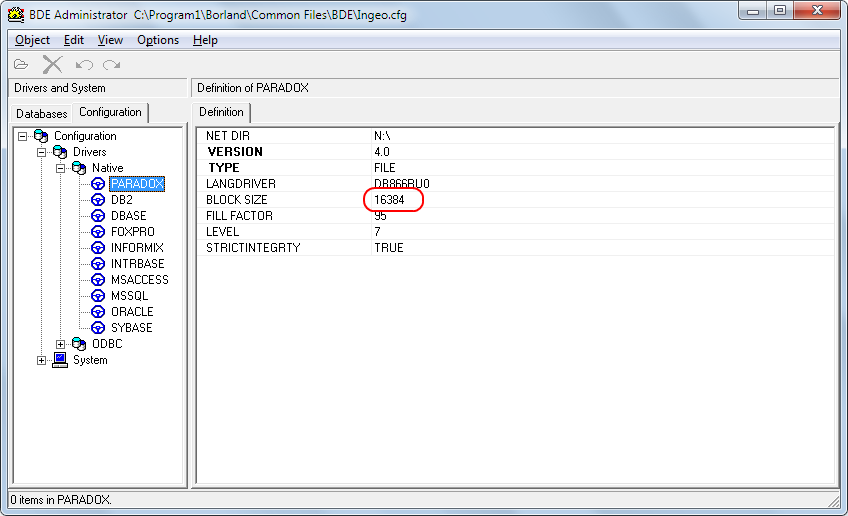
Task: Select the INTRBASE driver label
Action: 137,264
